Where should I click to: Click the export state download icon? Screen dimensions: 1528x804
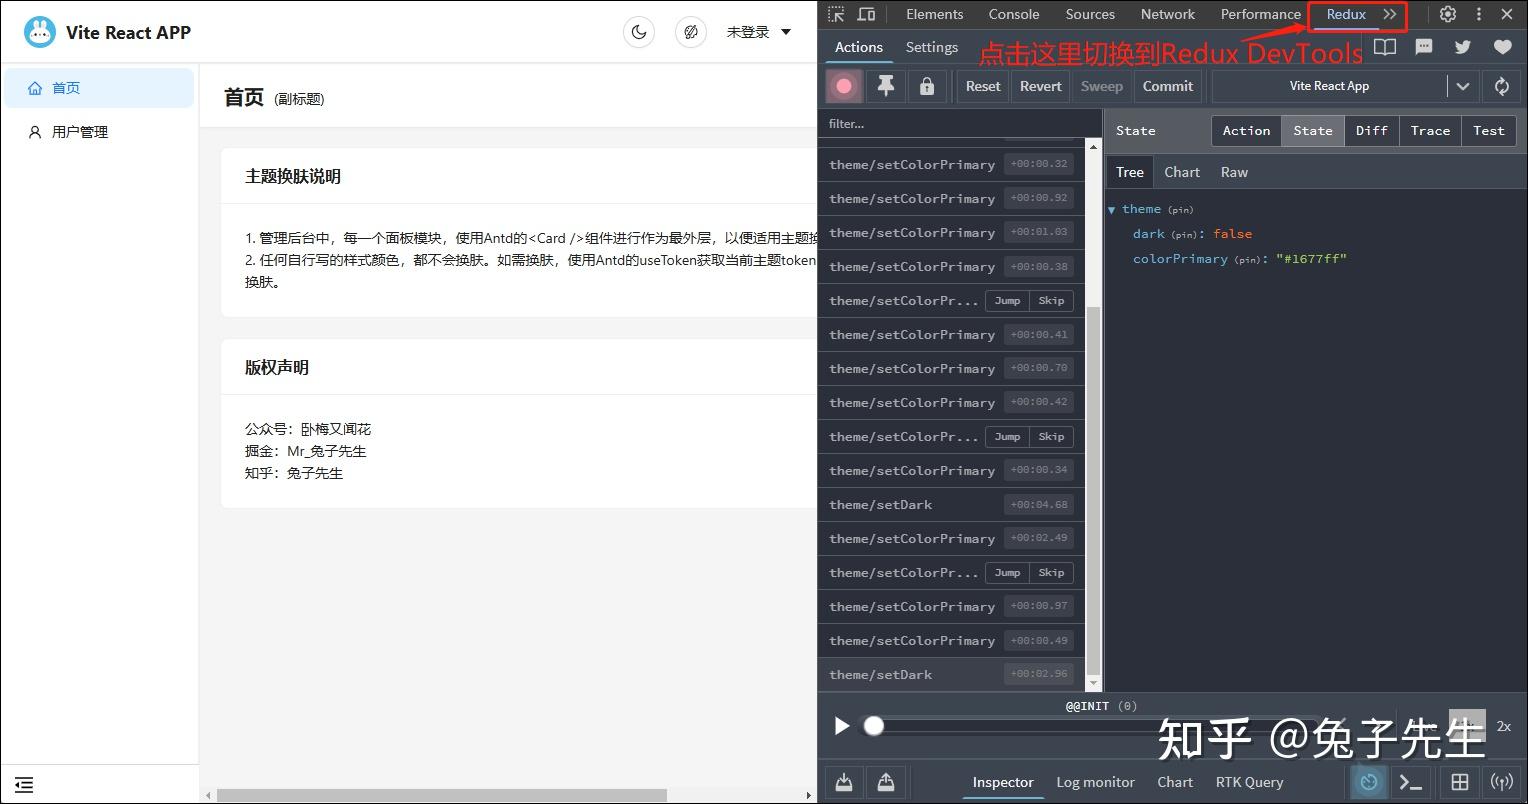click(843, 782)
